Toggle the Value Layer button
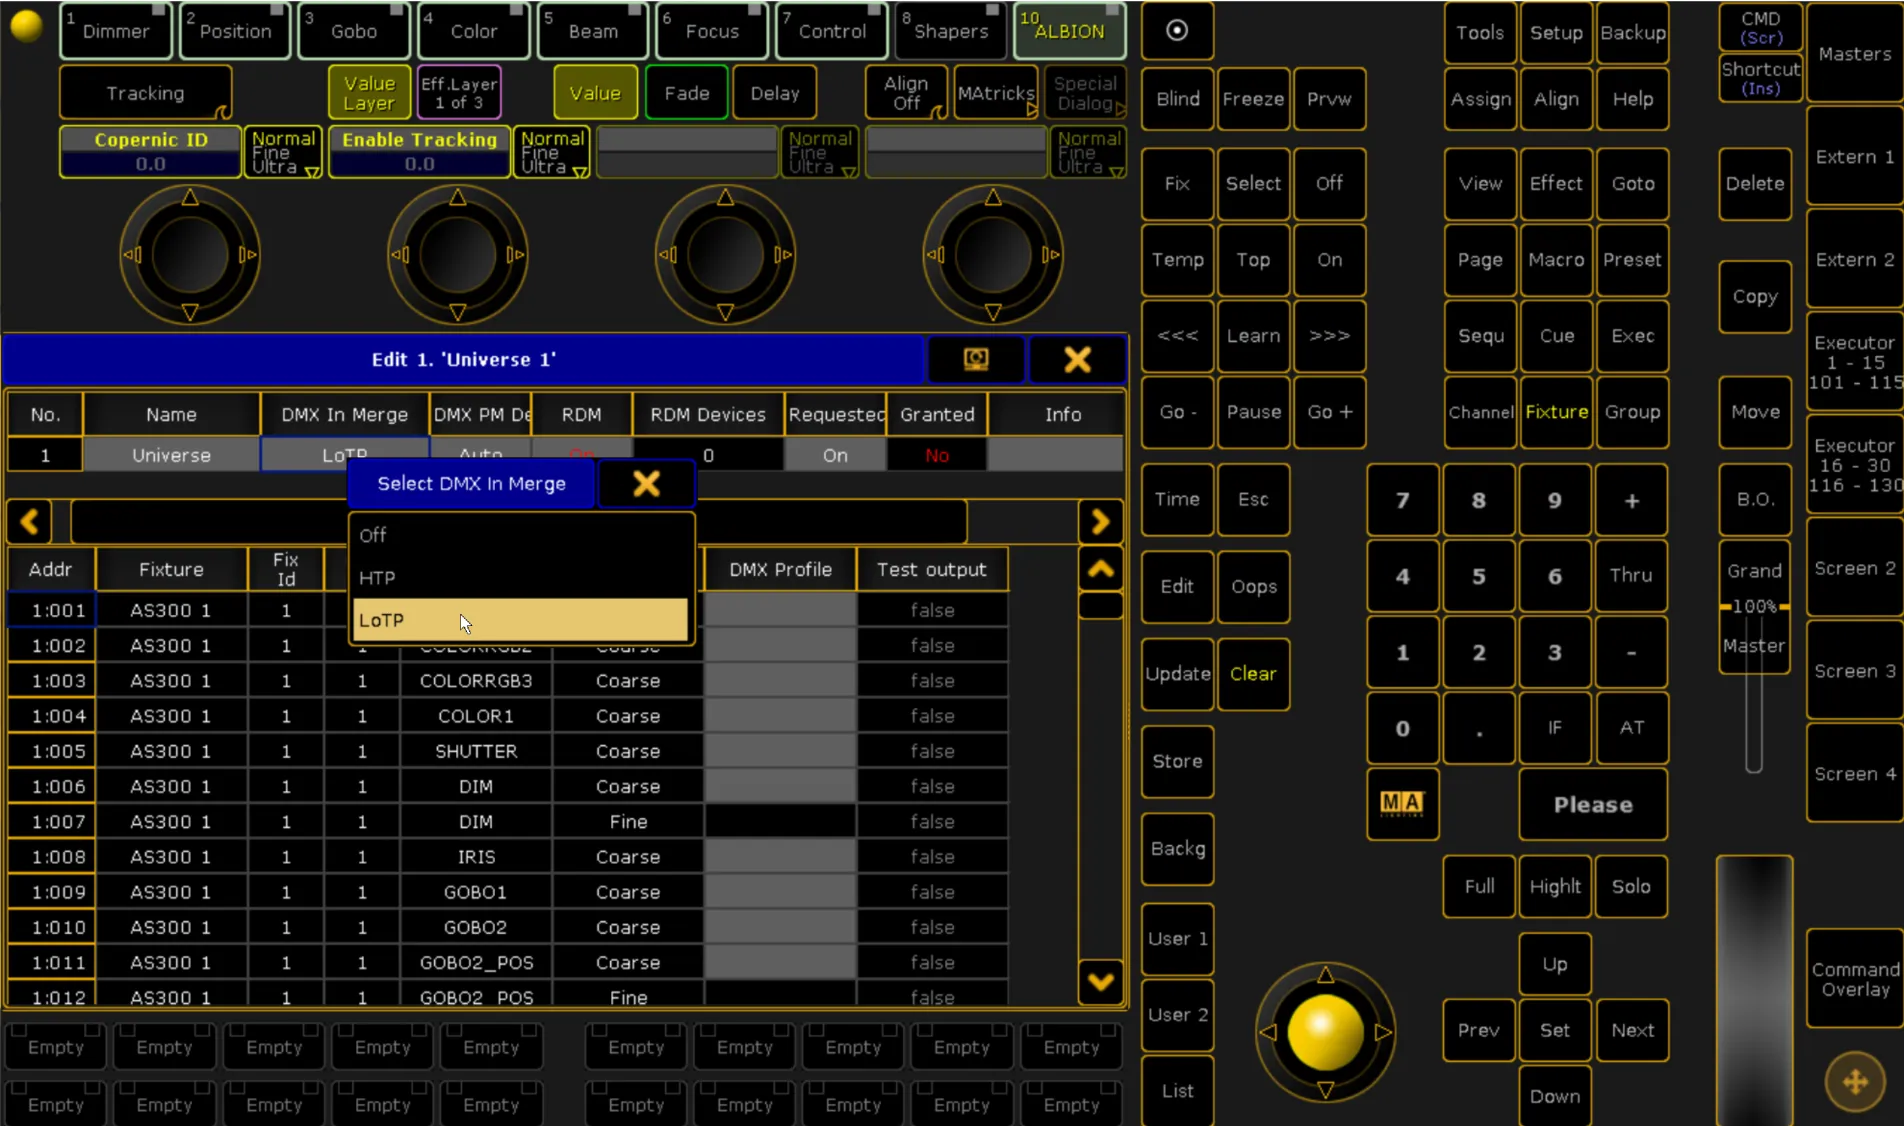1904x1126 pixels. (x=369, y=93)
